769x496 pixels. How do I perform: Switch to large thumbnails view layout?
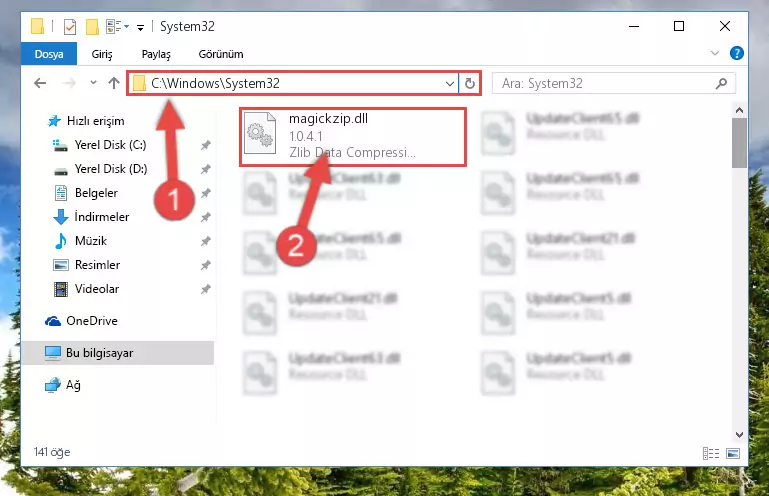click(x=733, y=453)
